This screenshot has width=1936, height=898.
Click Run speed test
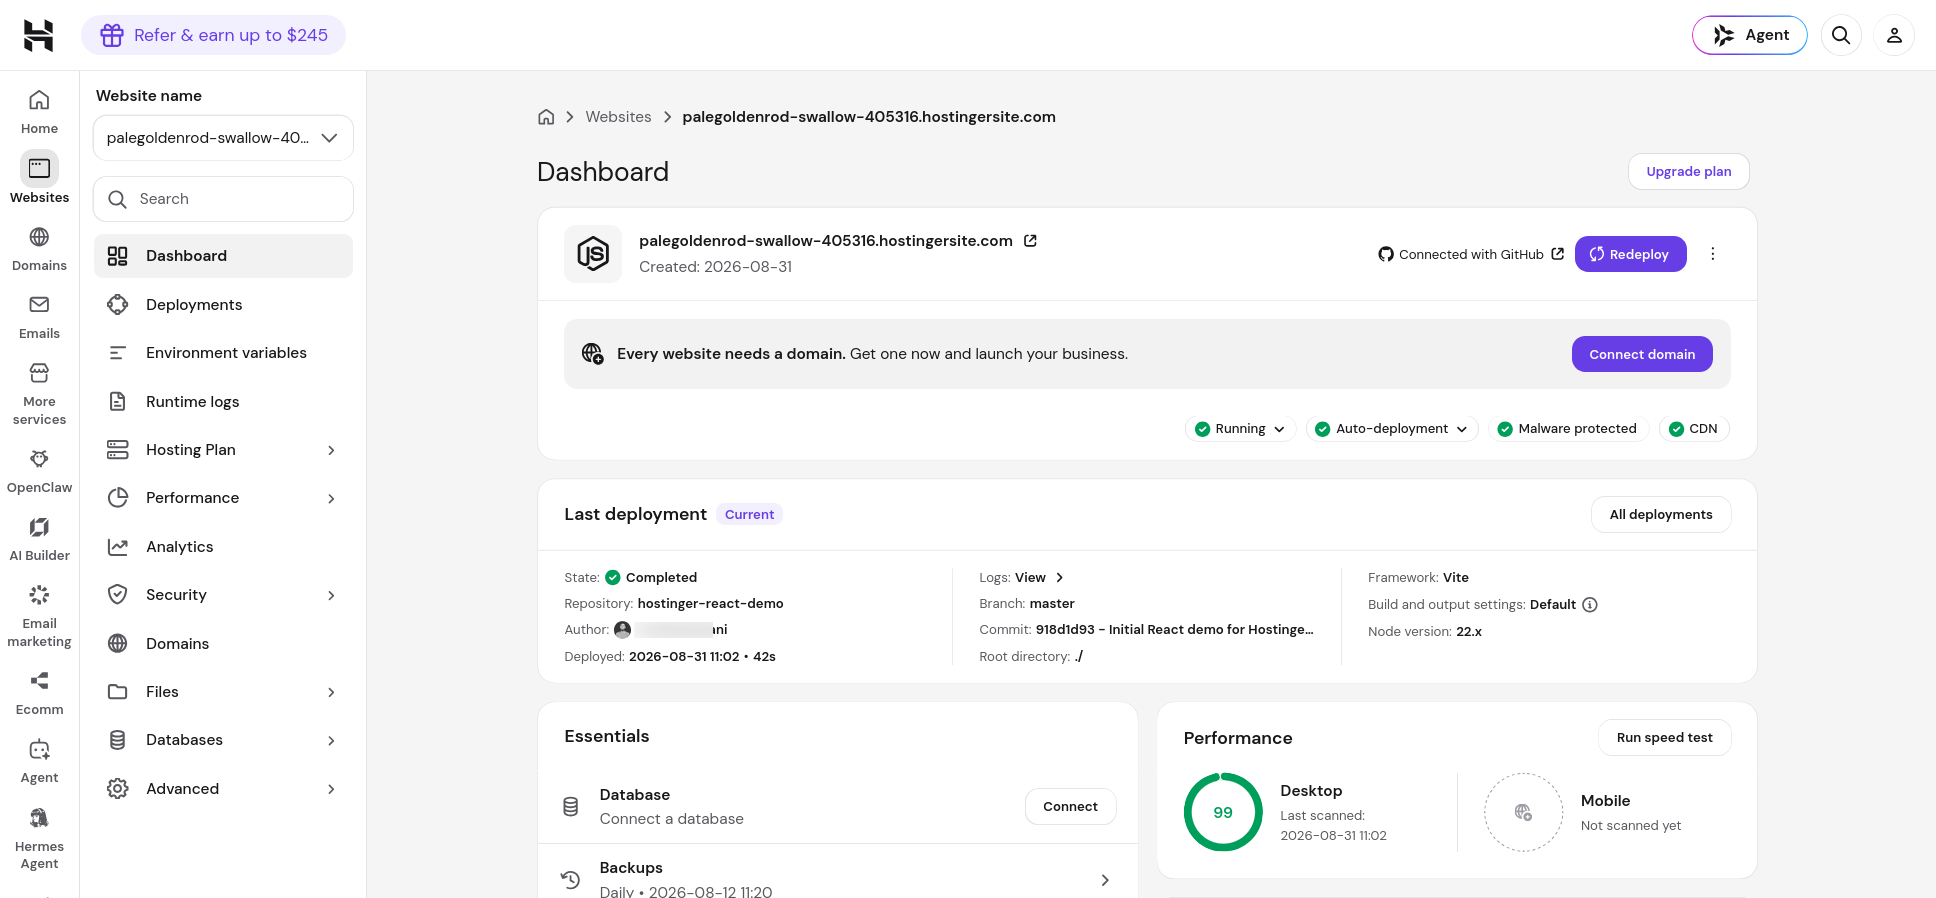1664,737
